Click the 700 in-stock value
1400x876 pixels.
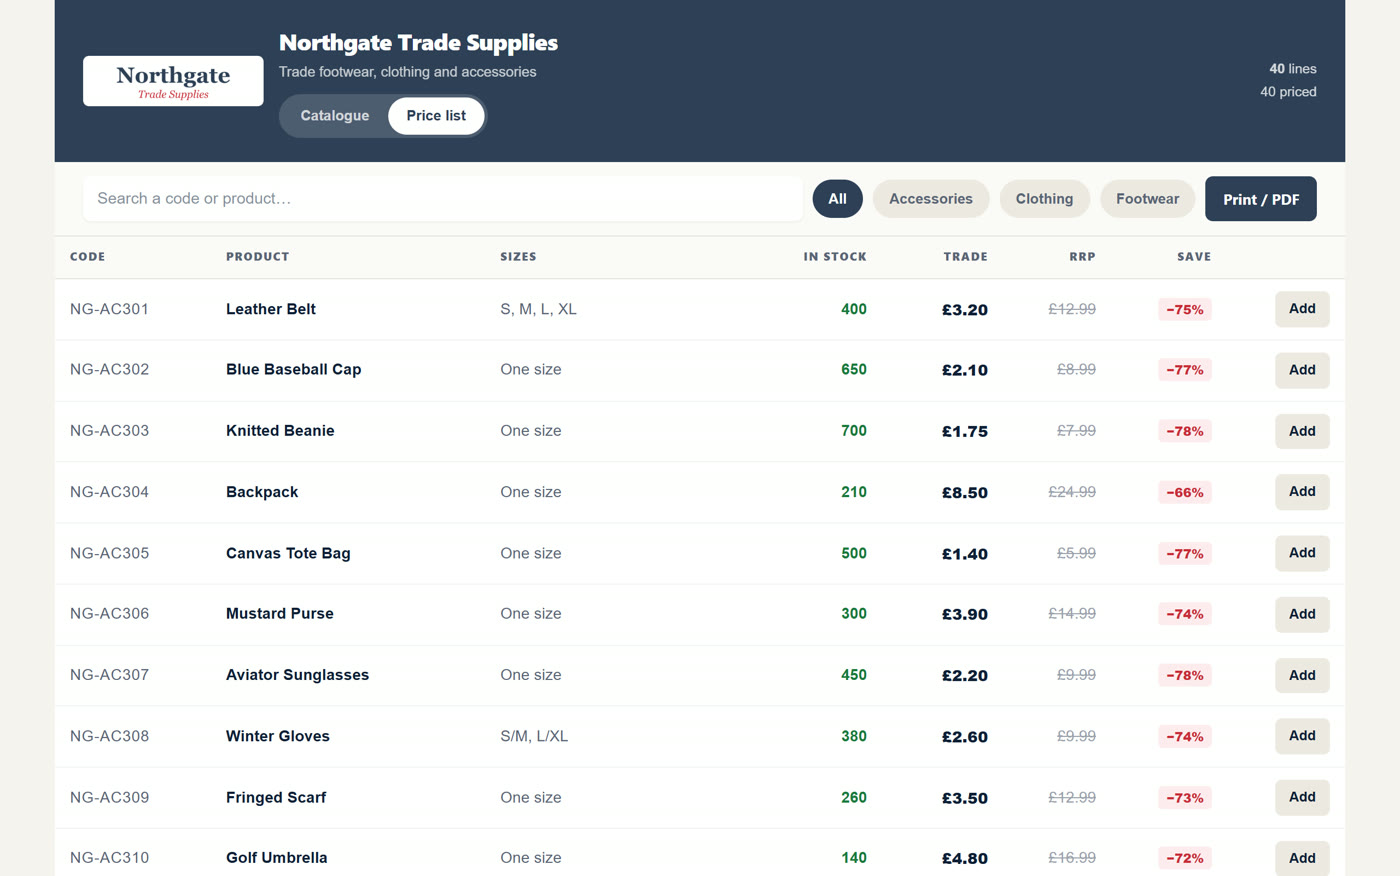click(x=854, y=431)
